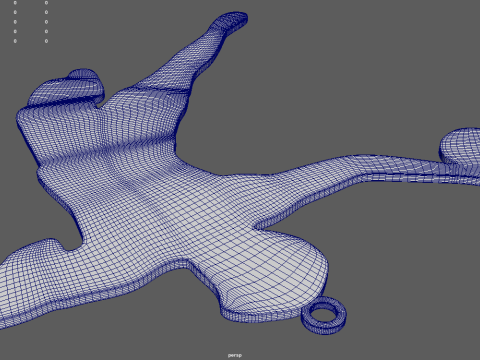Click the persp camera label
480x360 pixels.
coord(235,355)
